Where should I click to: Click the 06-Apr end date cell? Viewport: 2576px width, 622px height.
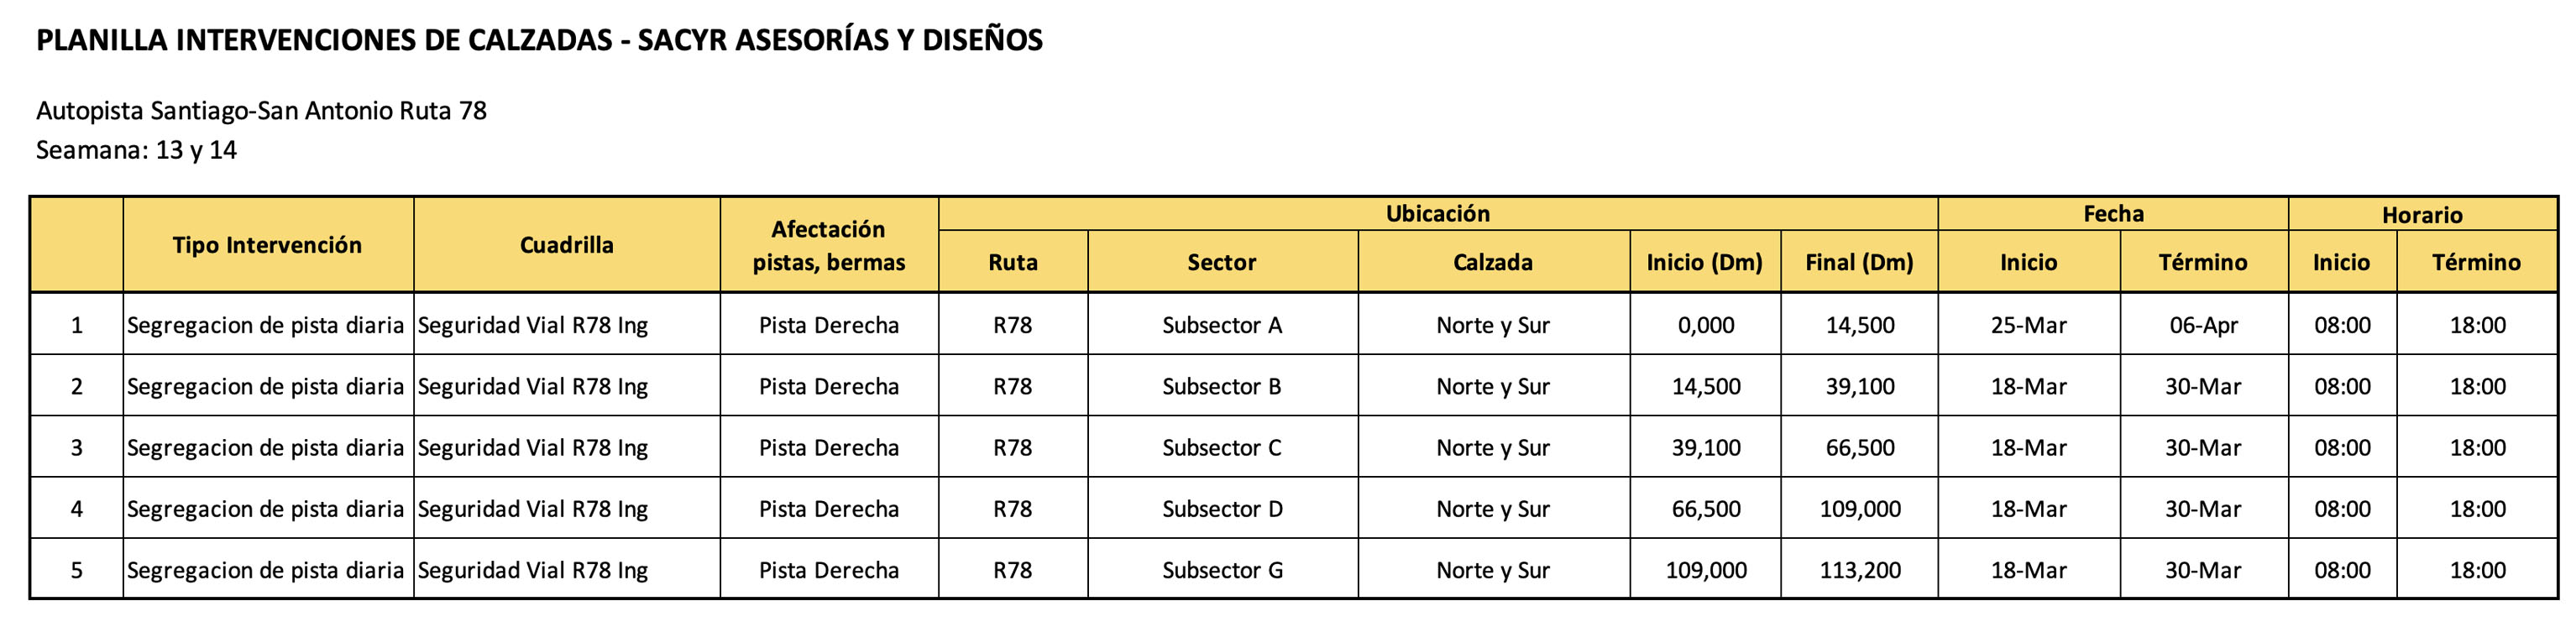[2204, 325]
